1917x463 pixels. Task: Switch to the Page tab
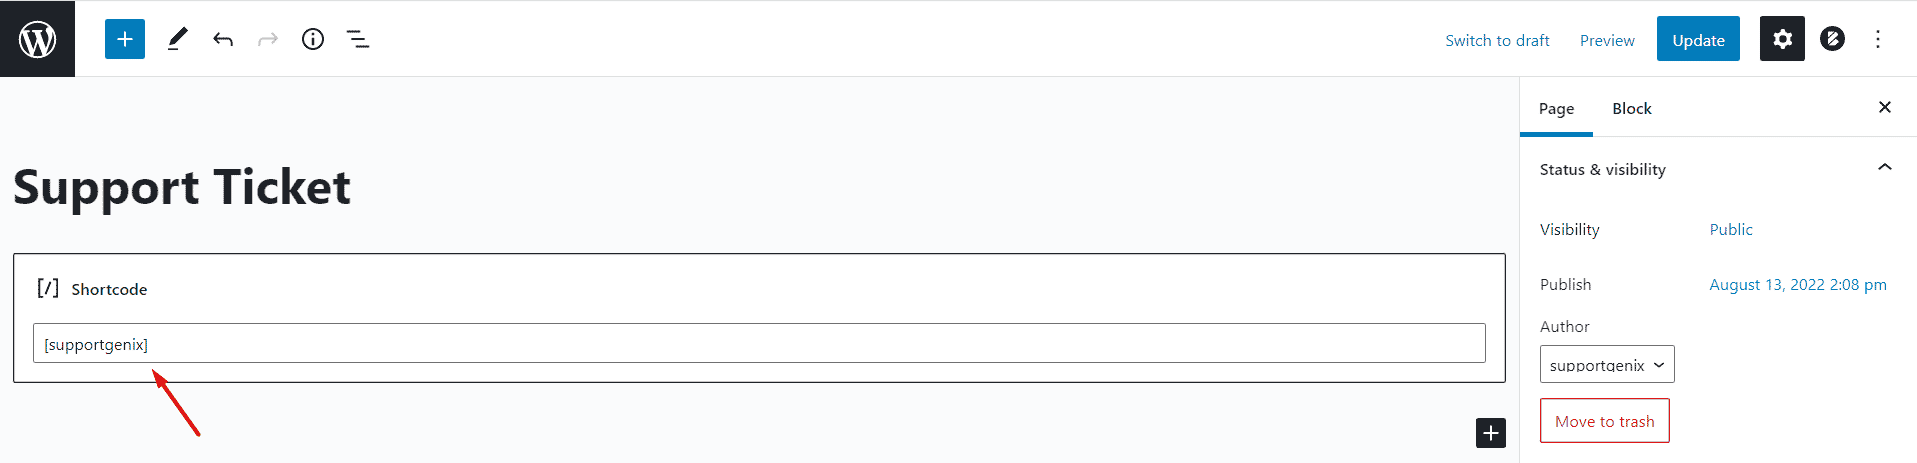tap(1556, 108)
